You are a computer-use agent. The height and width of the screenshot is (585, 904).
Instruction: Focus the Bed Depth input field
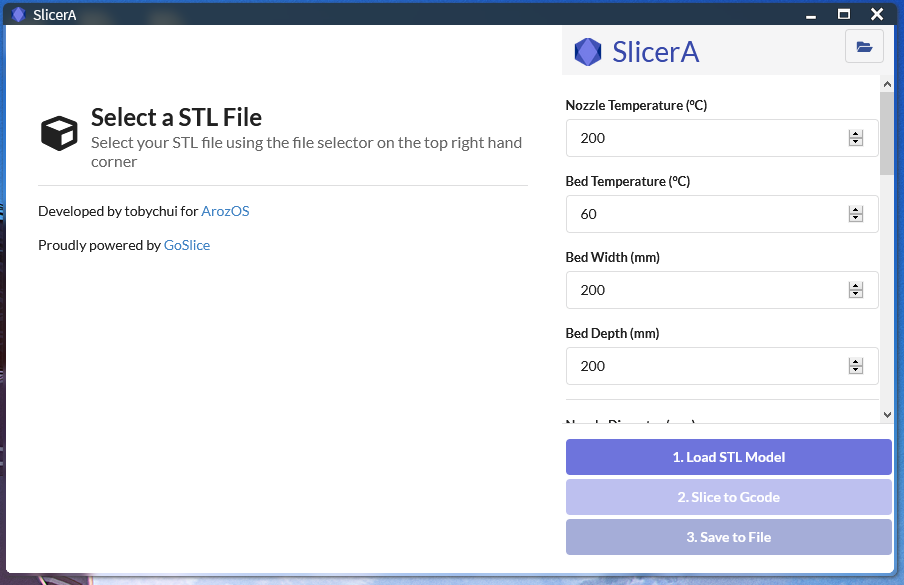[722, 366]
